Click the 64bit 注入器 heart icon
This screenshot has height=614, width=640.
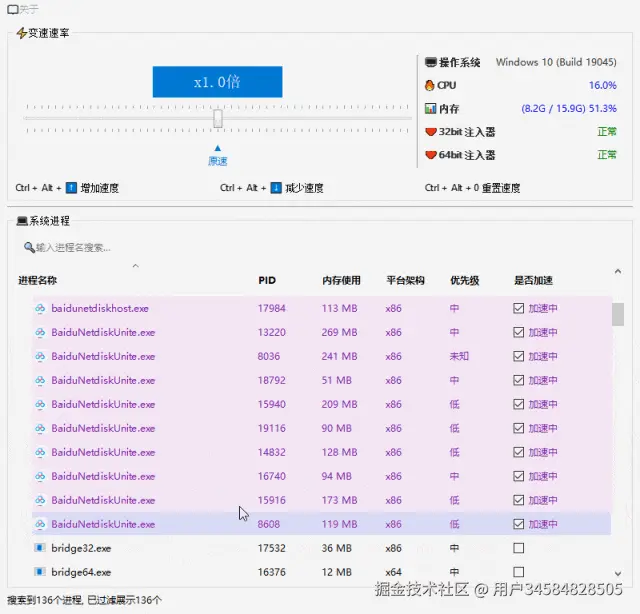coord(431,155)
